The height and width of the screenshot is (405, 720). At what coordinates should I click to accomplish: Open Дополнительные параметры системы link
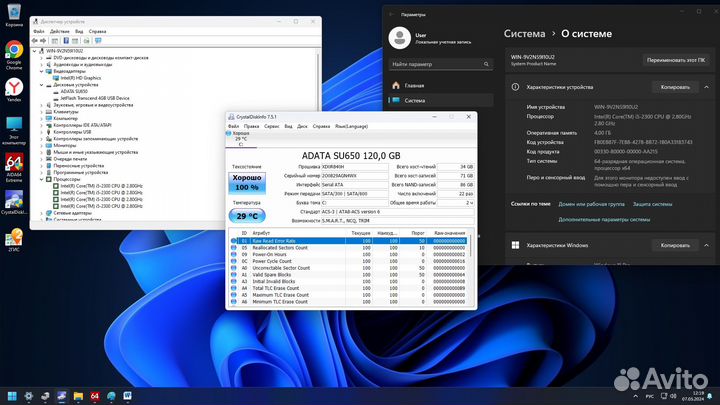[x=604, y=219]
